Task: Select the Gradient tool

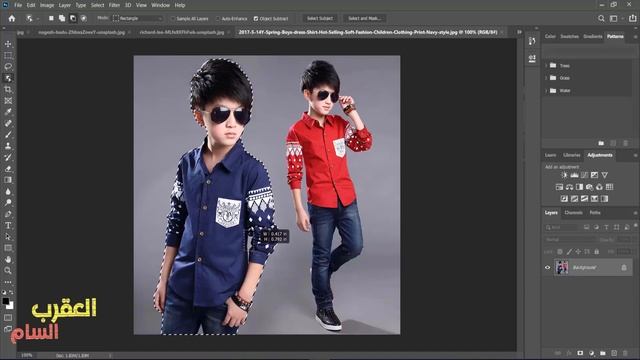Action: pos(8,180)
